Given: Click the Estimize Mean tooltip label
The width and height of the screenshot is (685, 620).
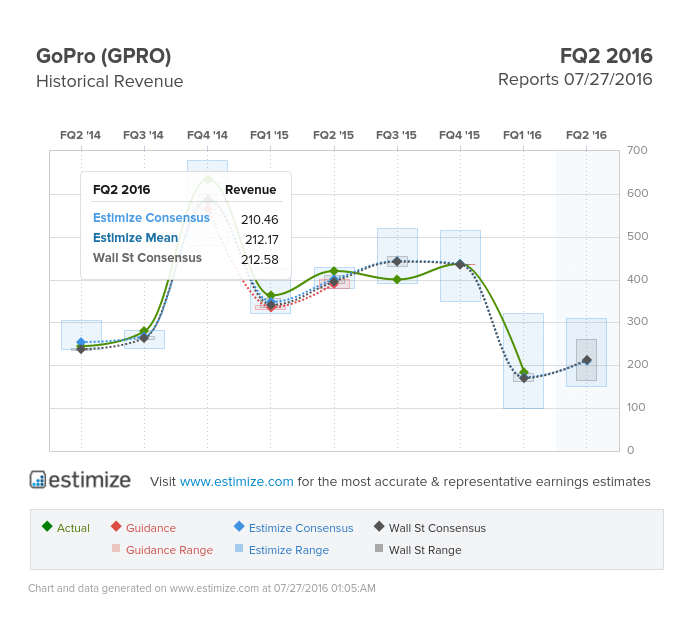Looking at the screenshot, I should [x=135, y=238].
